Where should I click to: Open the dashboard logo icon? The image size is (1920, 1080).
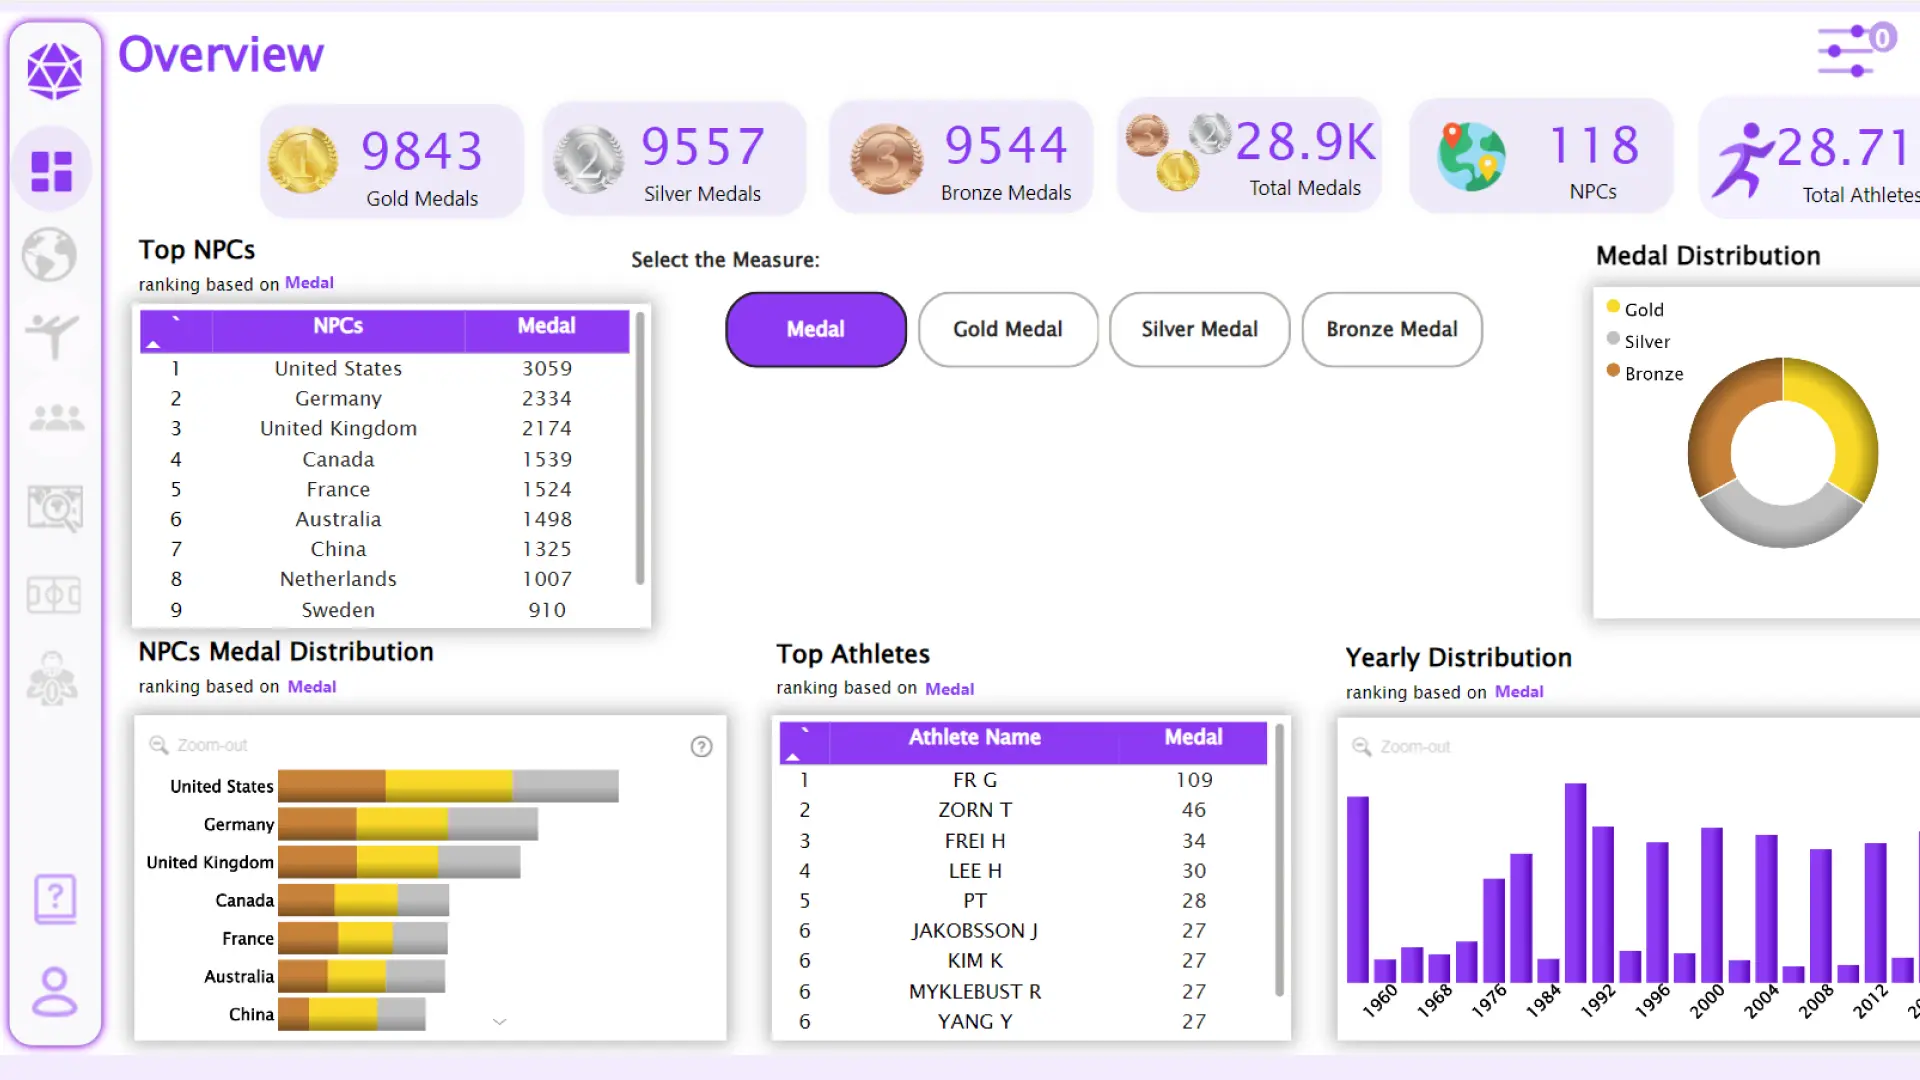[x=54, y=71]
